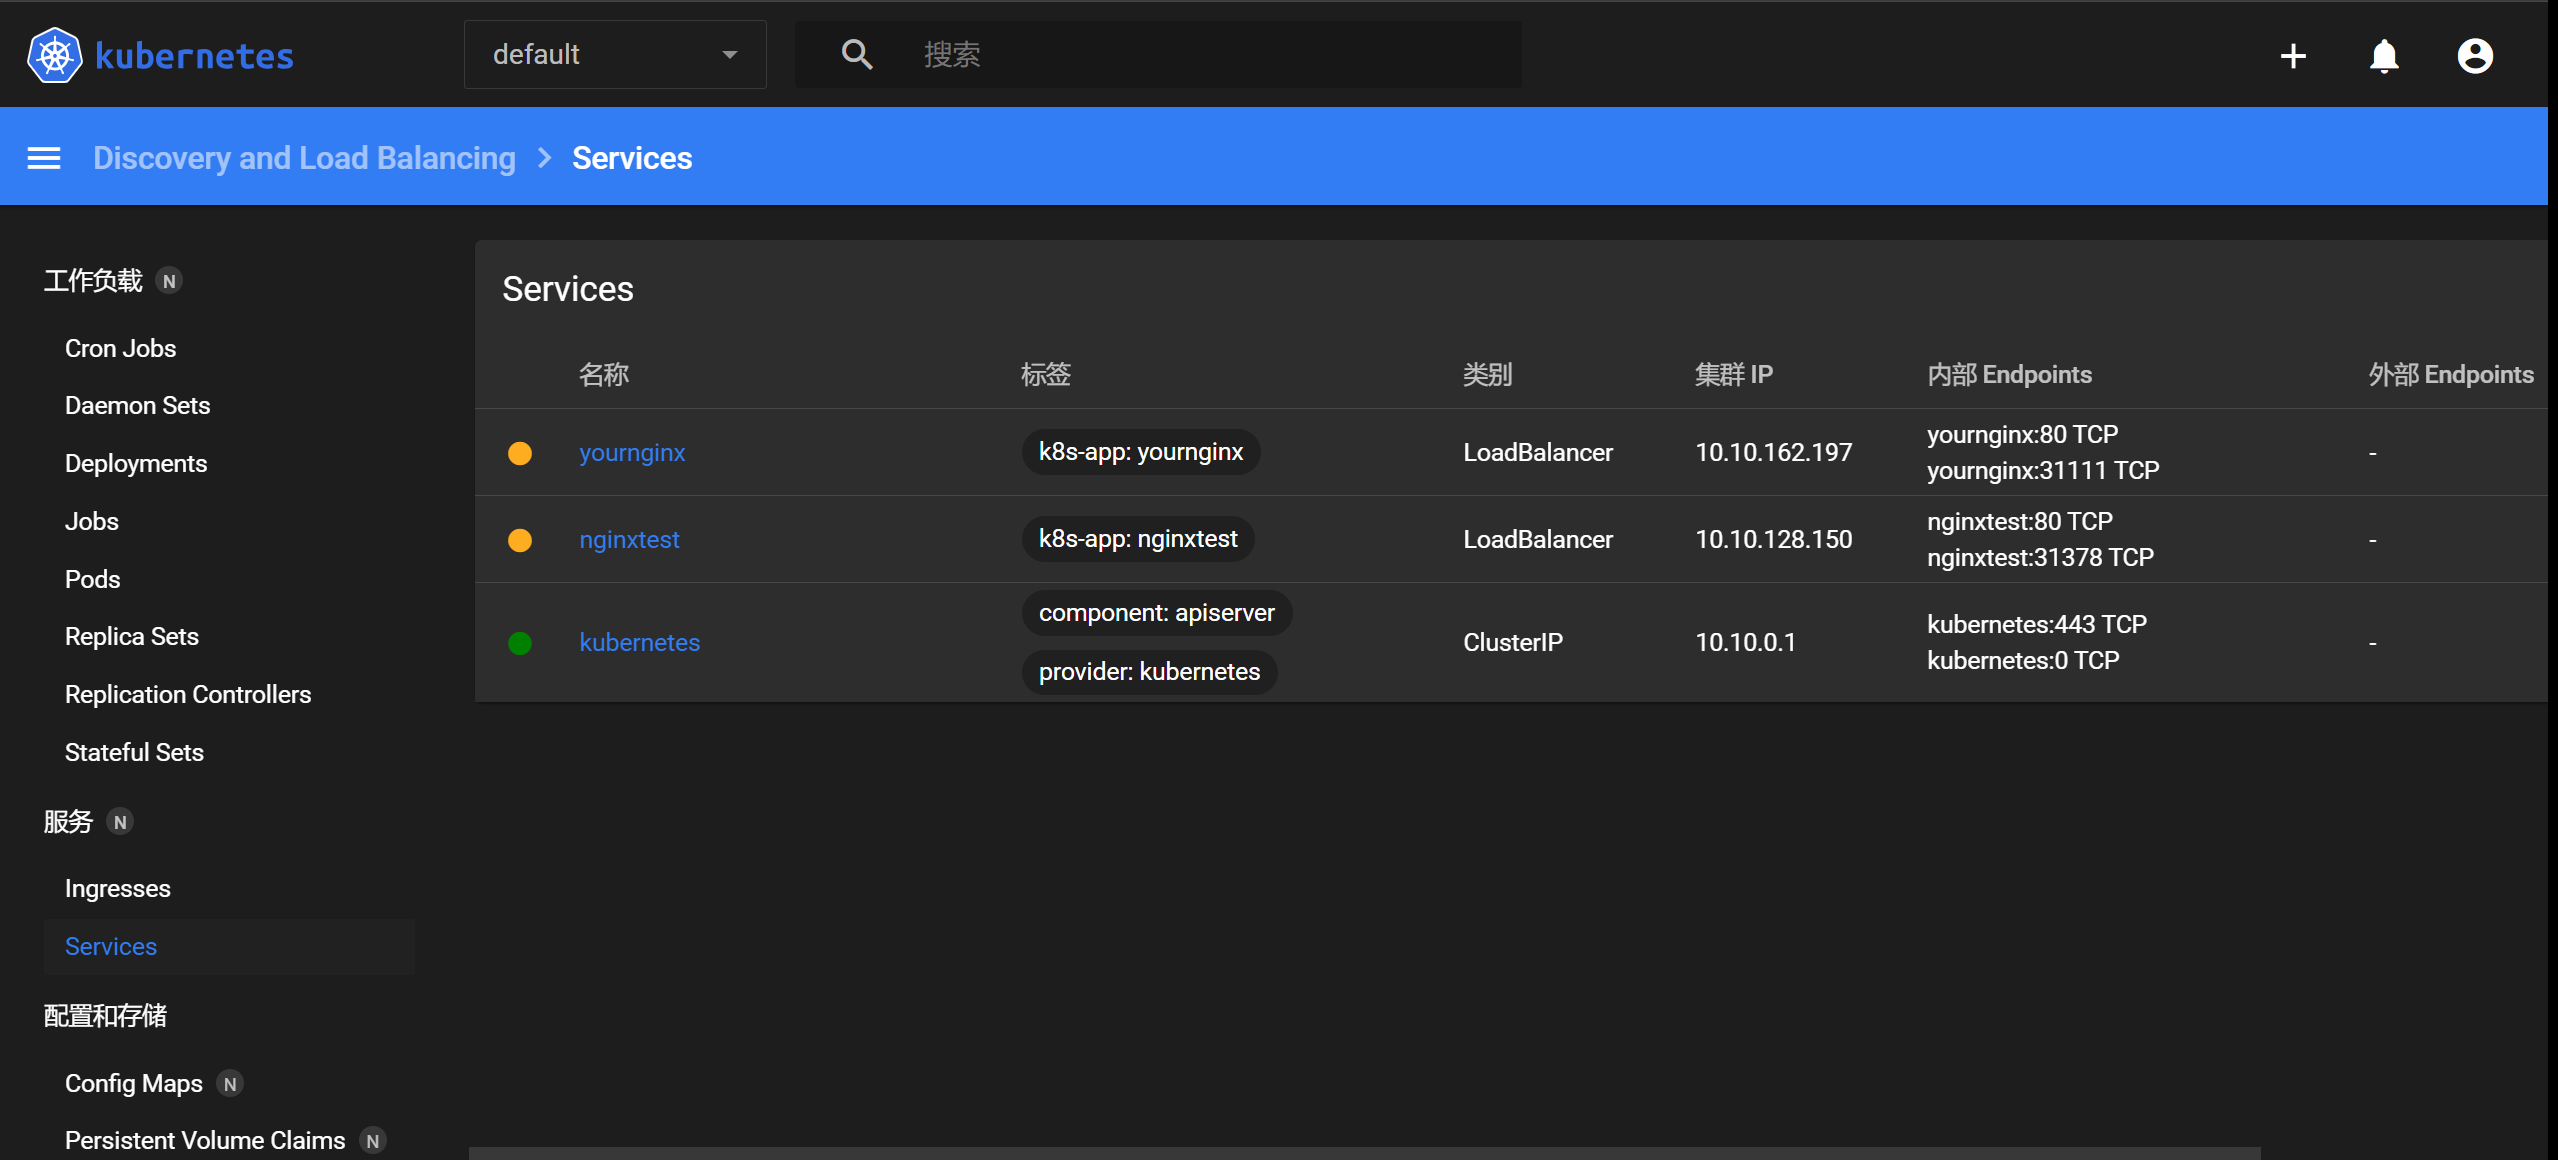Click the horizontal scrollbar at bottom

coord(1364,1153)
